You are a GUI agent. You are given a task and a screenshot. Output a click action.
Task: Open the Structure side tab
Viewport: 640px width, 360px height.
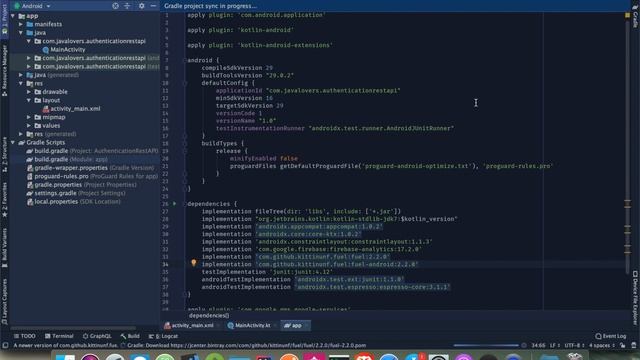[4, 154]
